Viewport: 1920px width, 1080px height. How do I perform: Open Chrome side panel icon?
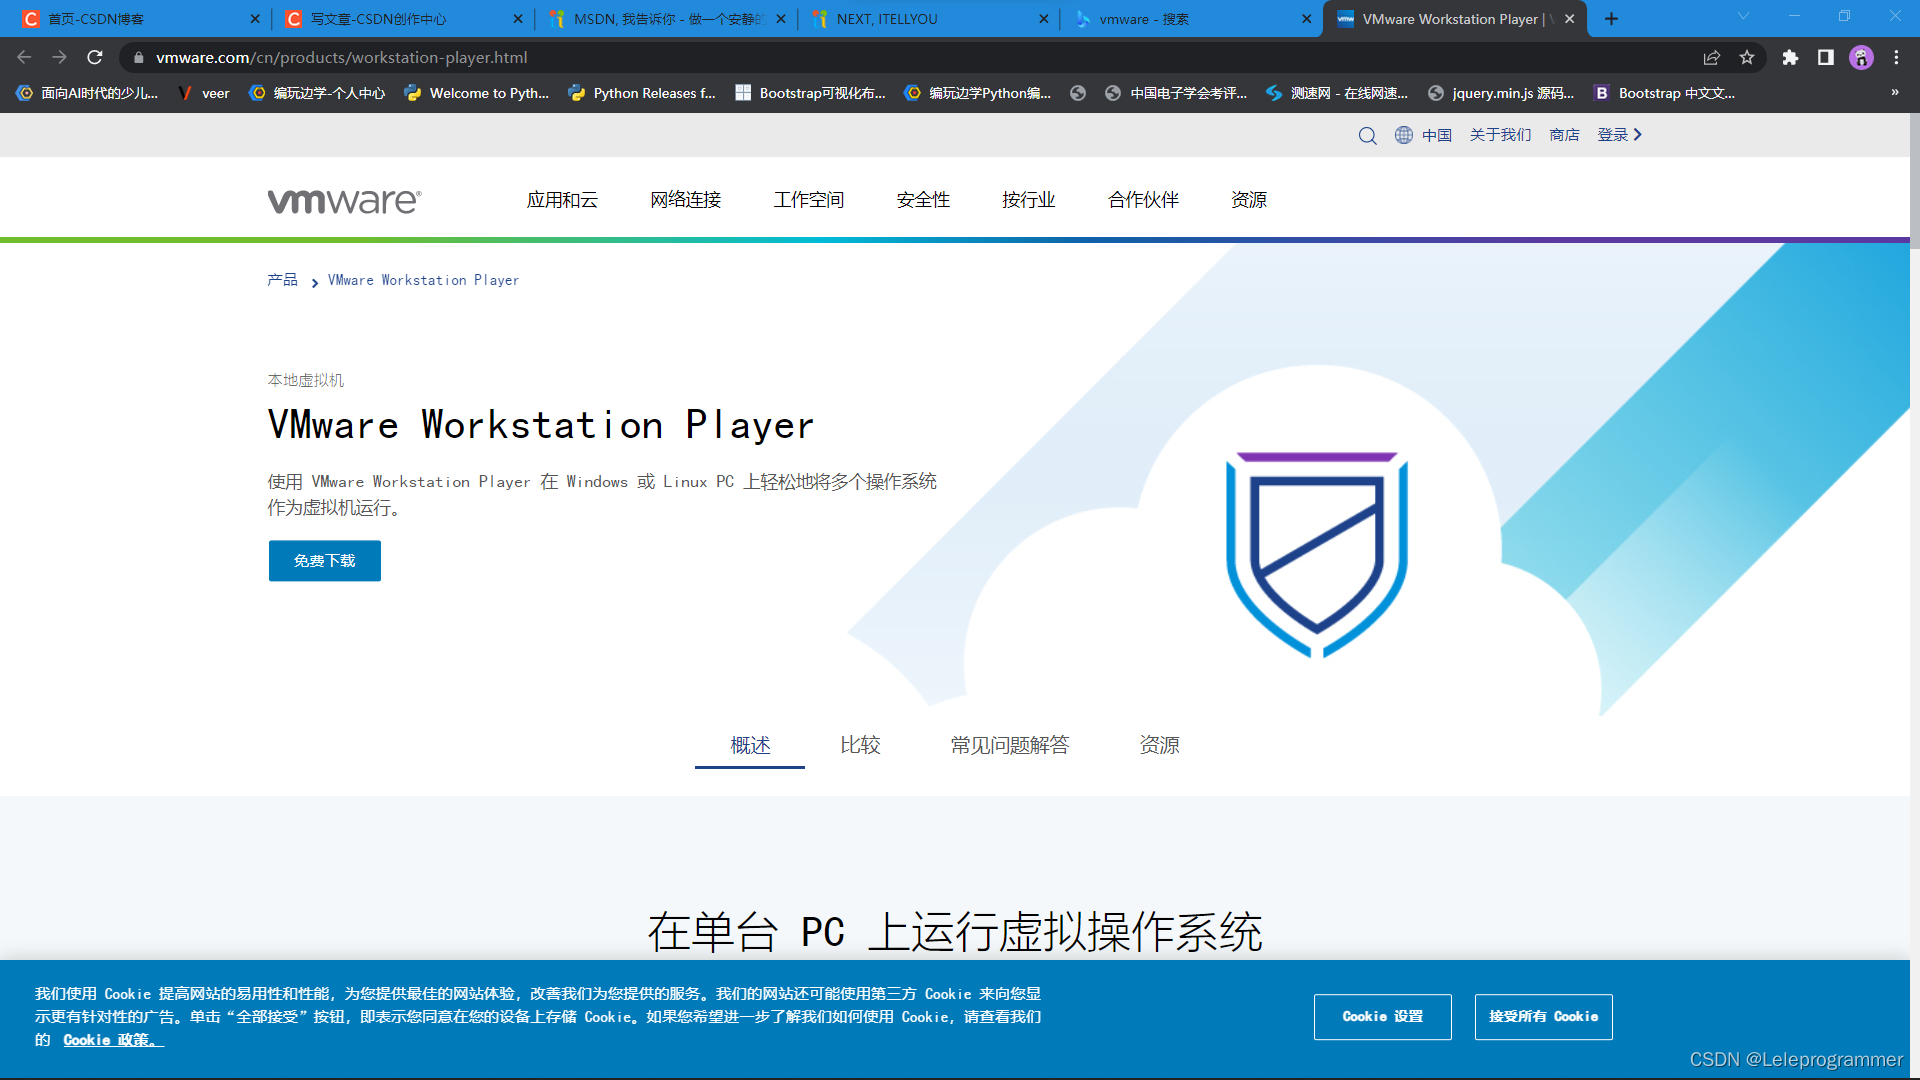point(1826,58)
